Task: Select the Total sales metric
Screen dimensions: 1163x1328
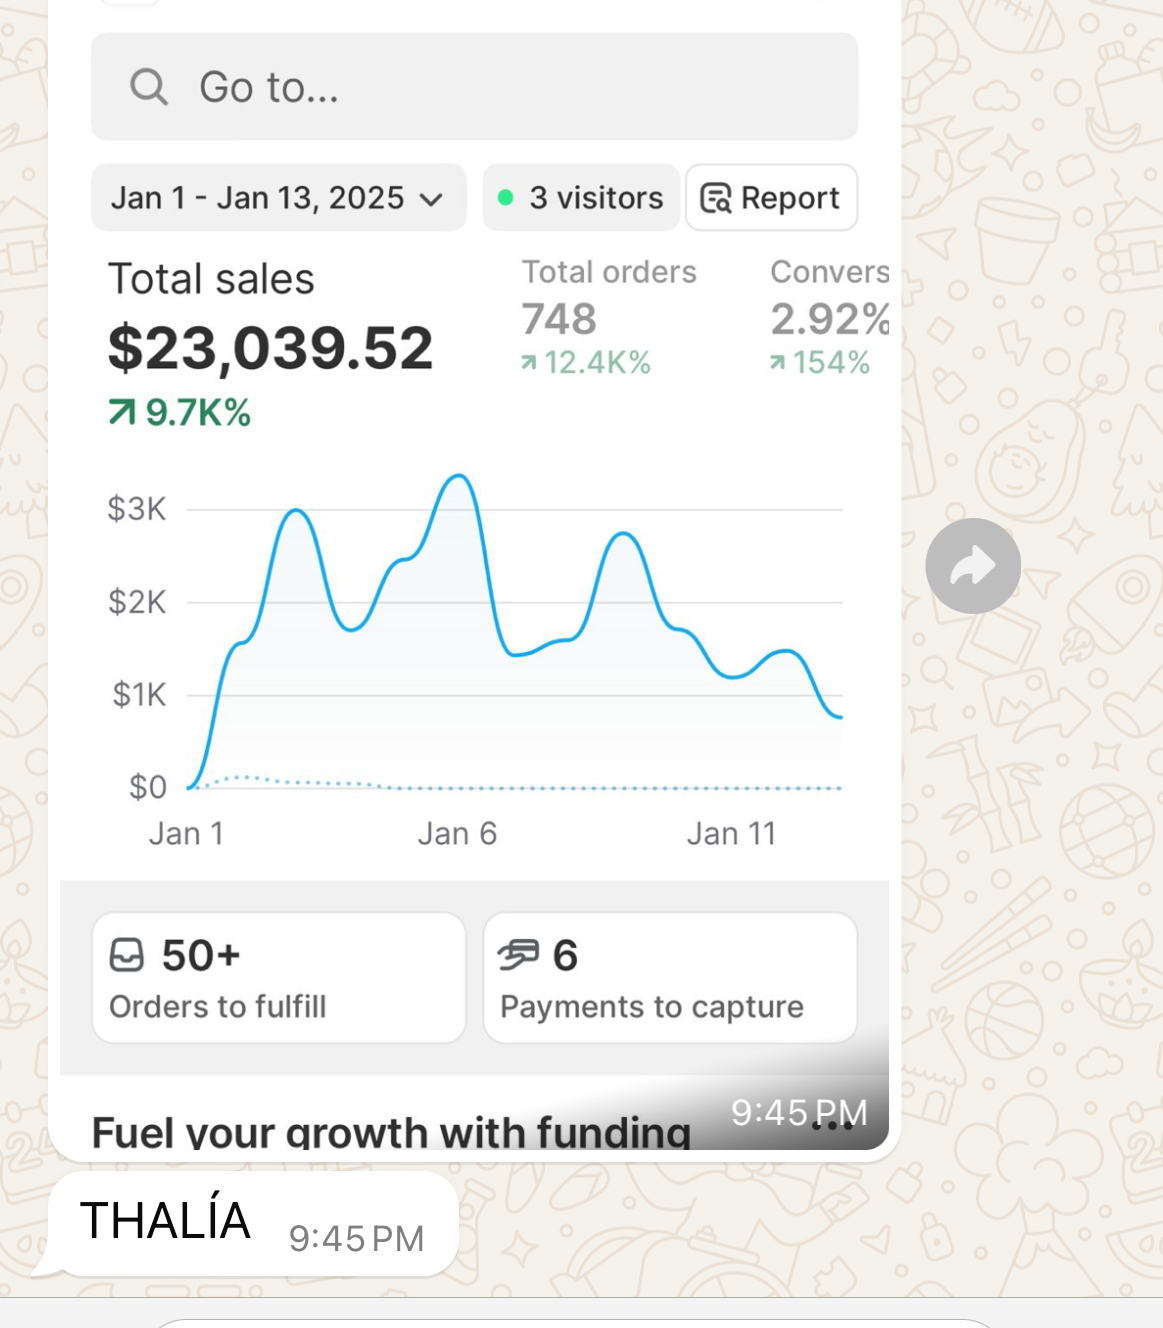Action: point(270,328)
